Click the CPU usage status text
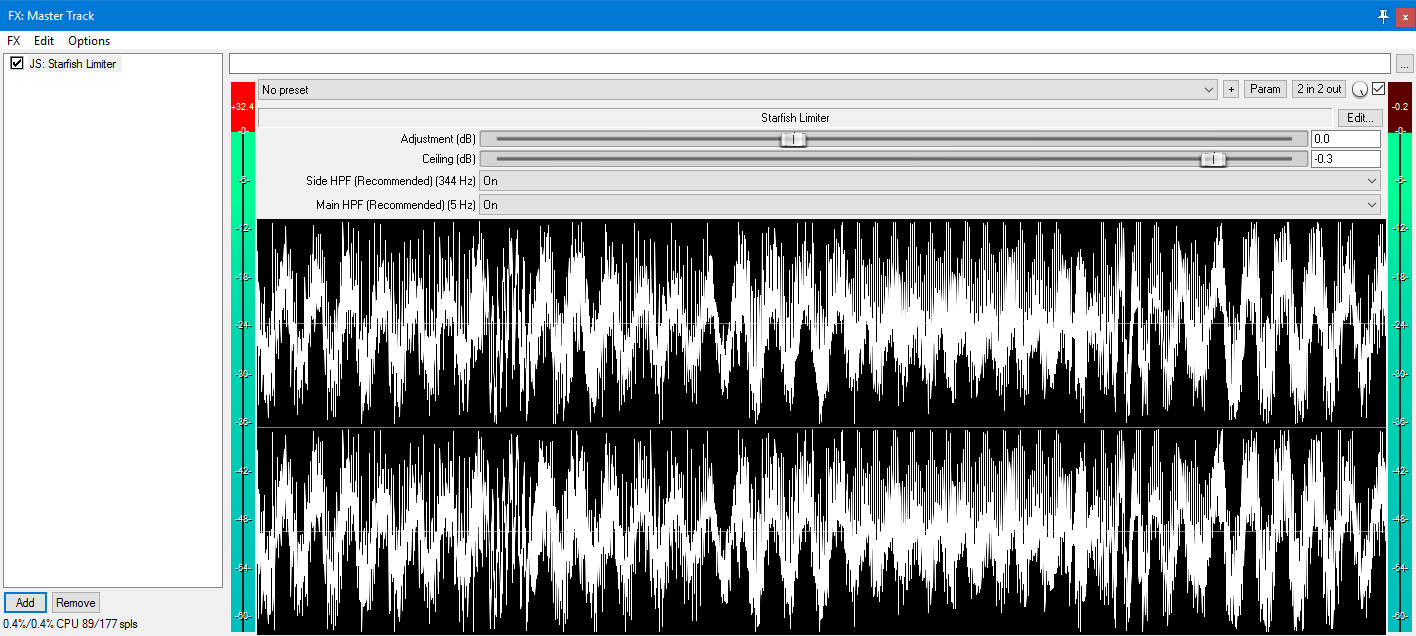Viewport: 1416px width, 636px height. point(71,624)
